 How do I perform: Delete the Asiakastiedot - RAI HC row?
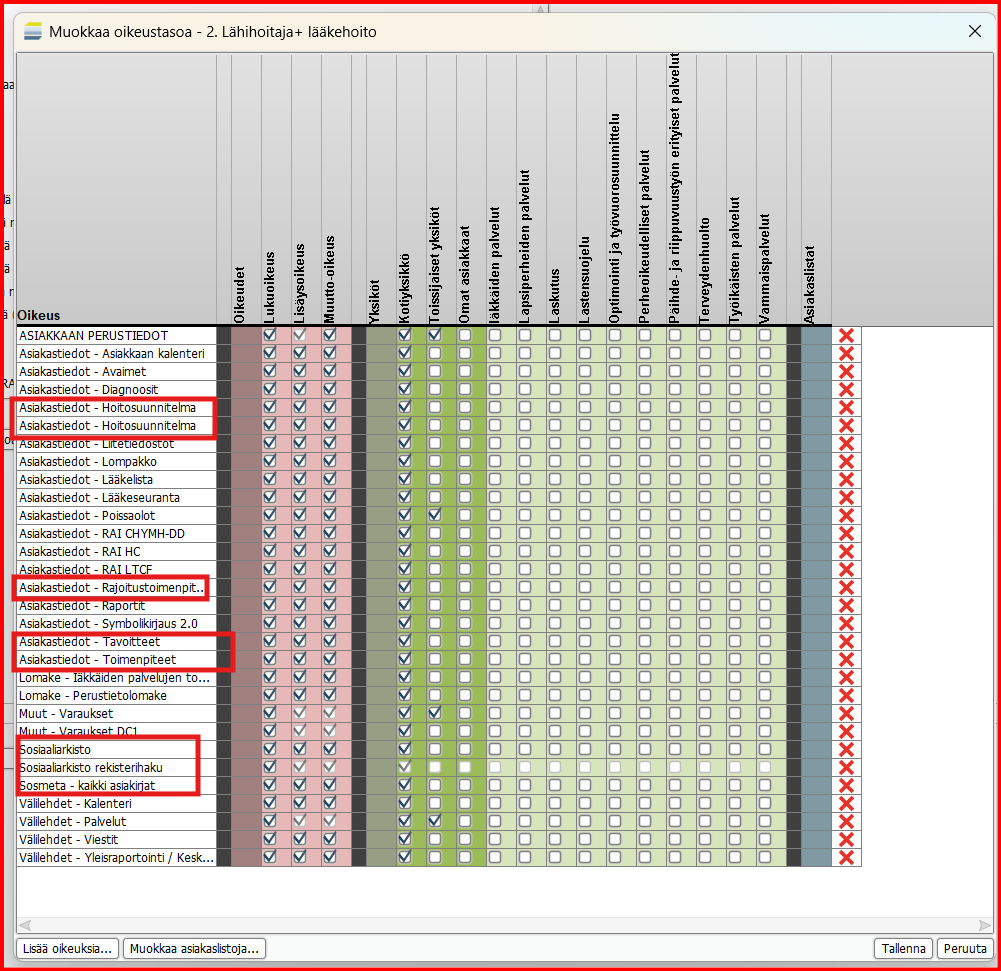click(x=846, y=552)
